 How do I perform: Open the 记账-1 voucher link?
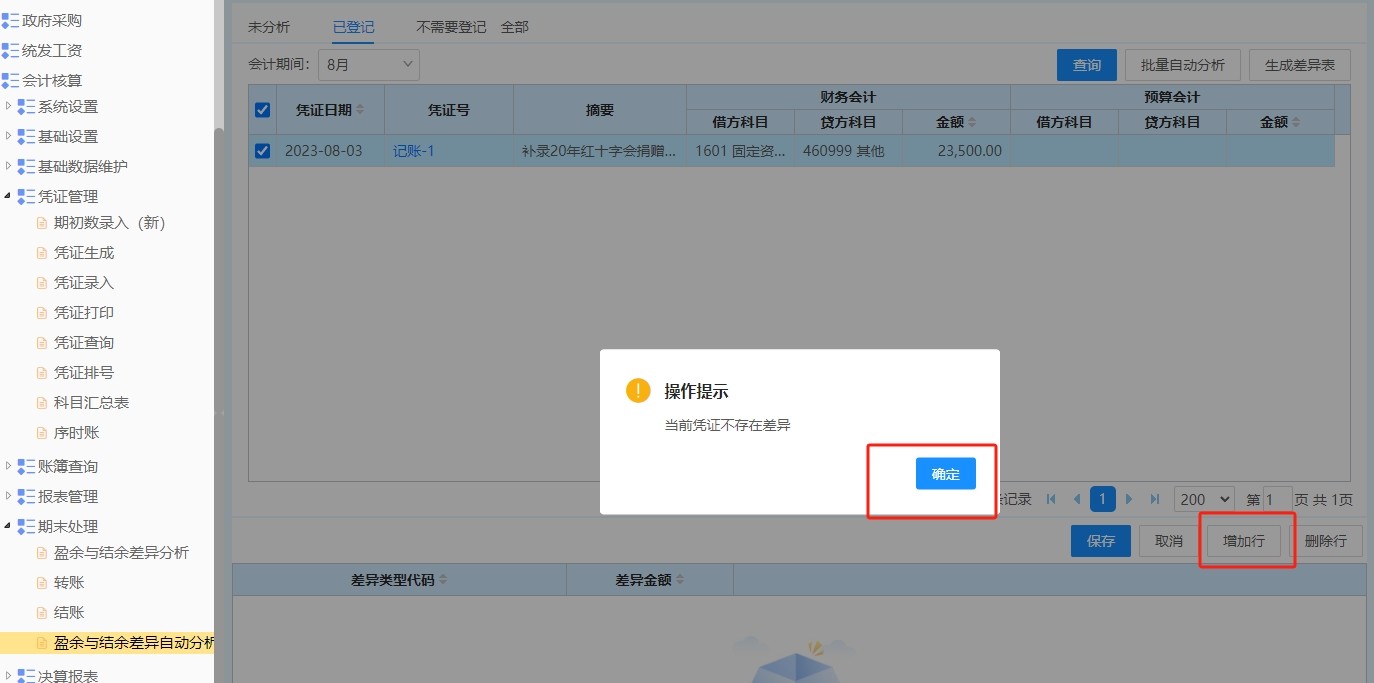[414, 151]
